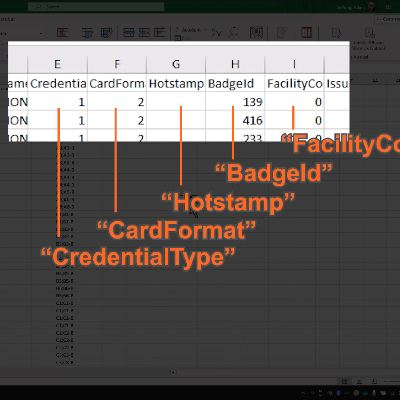Select the FacilityCo header cell
Screen dimensions: 400x400
point(294,83)
